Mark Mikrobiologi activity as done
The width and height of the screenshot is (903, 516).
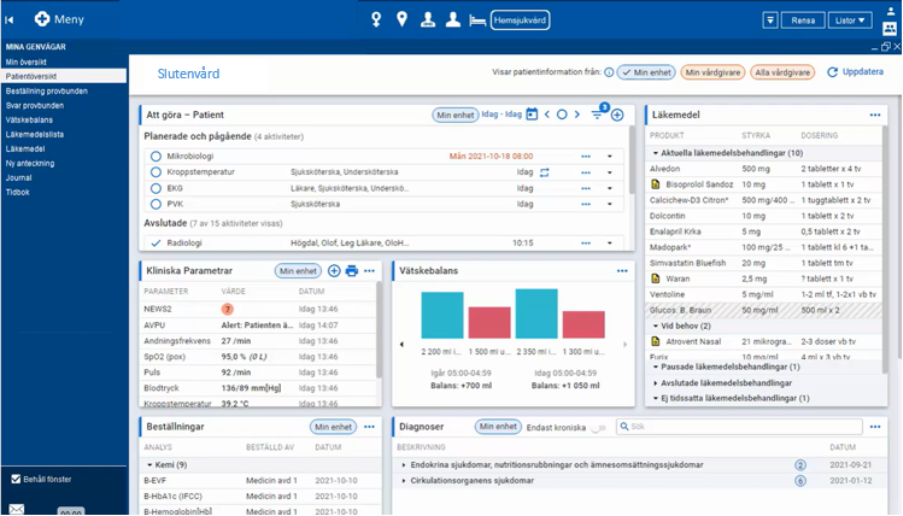click(x=155, y=156)
